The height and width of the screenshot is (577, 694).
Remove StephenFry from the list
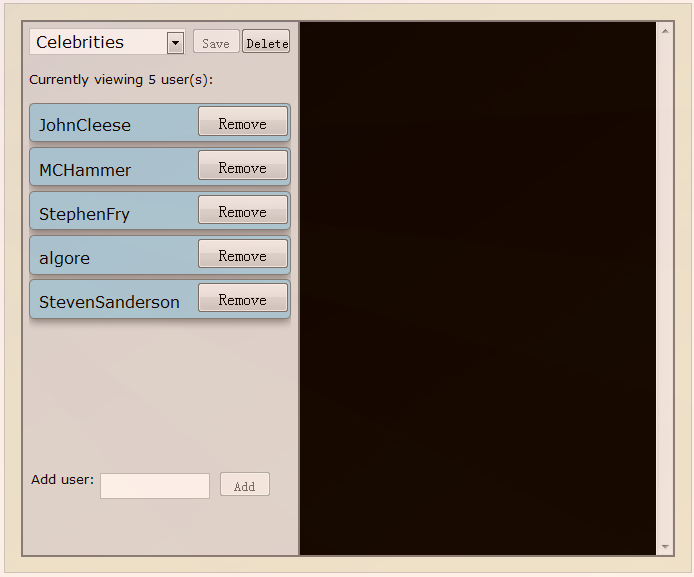243,210
